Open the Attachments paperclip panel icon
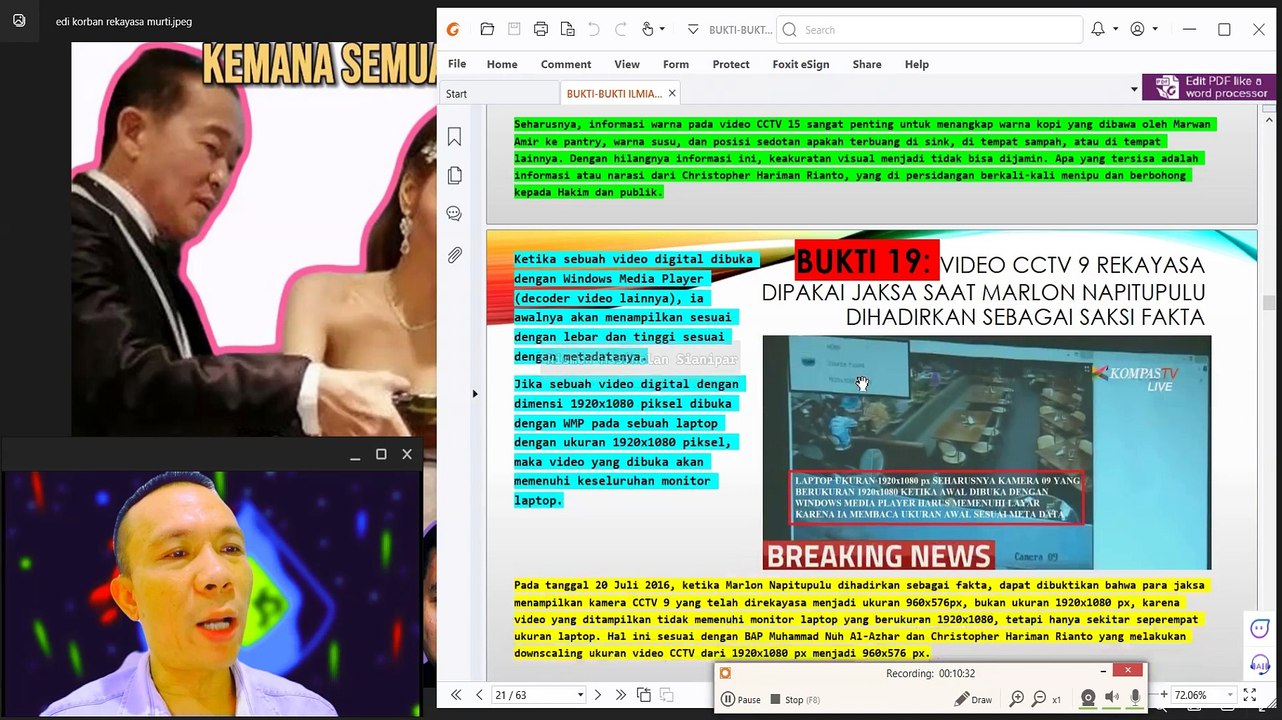This screenshot has height=720, width=1282. 454,255
